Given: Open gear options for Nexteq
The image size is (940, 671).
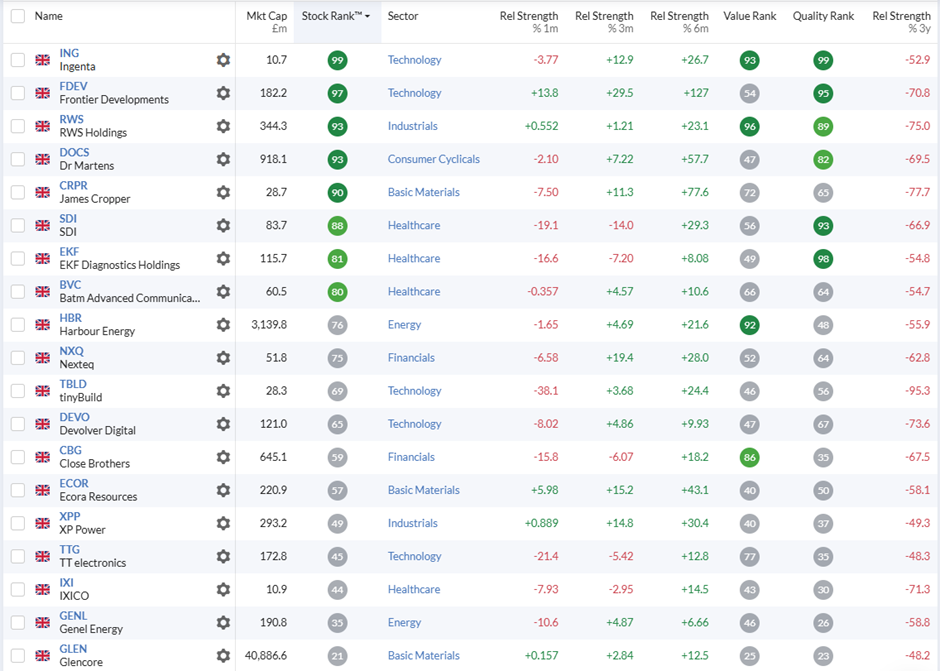Looking at the screenshot, I should (x=223, y=358).
